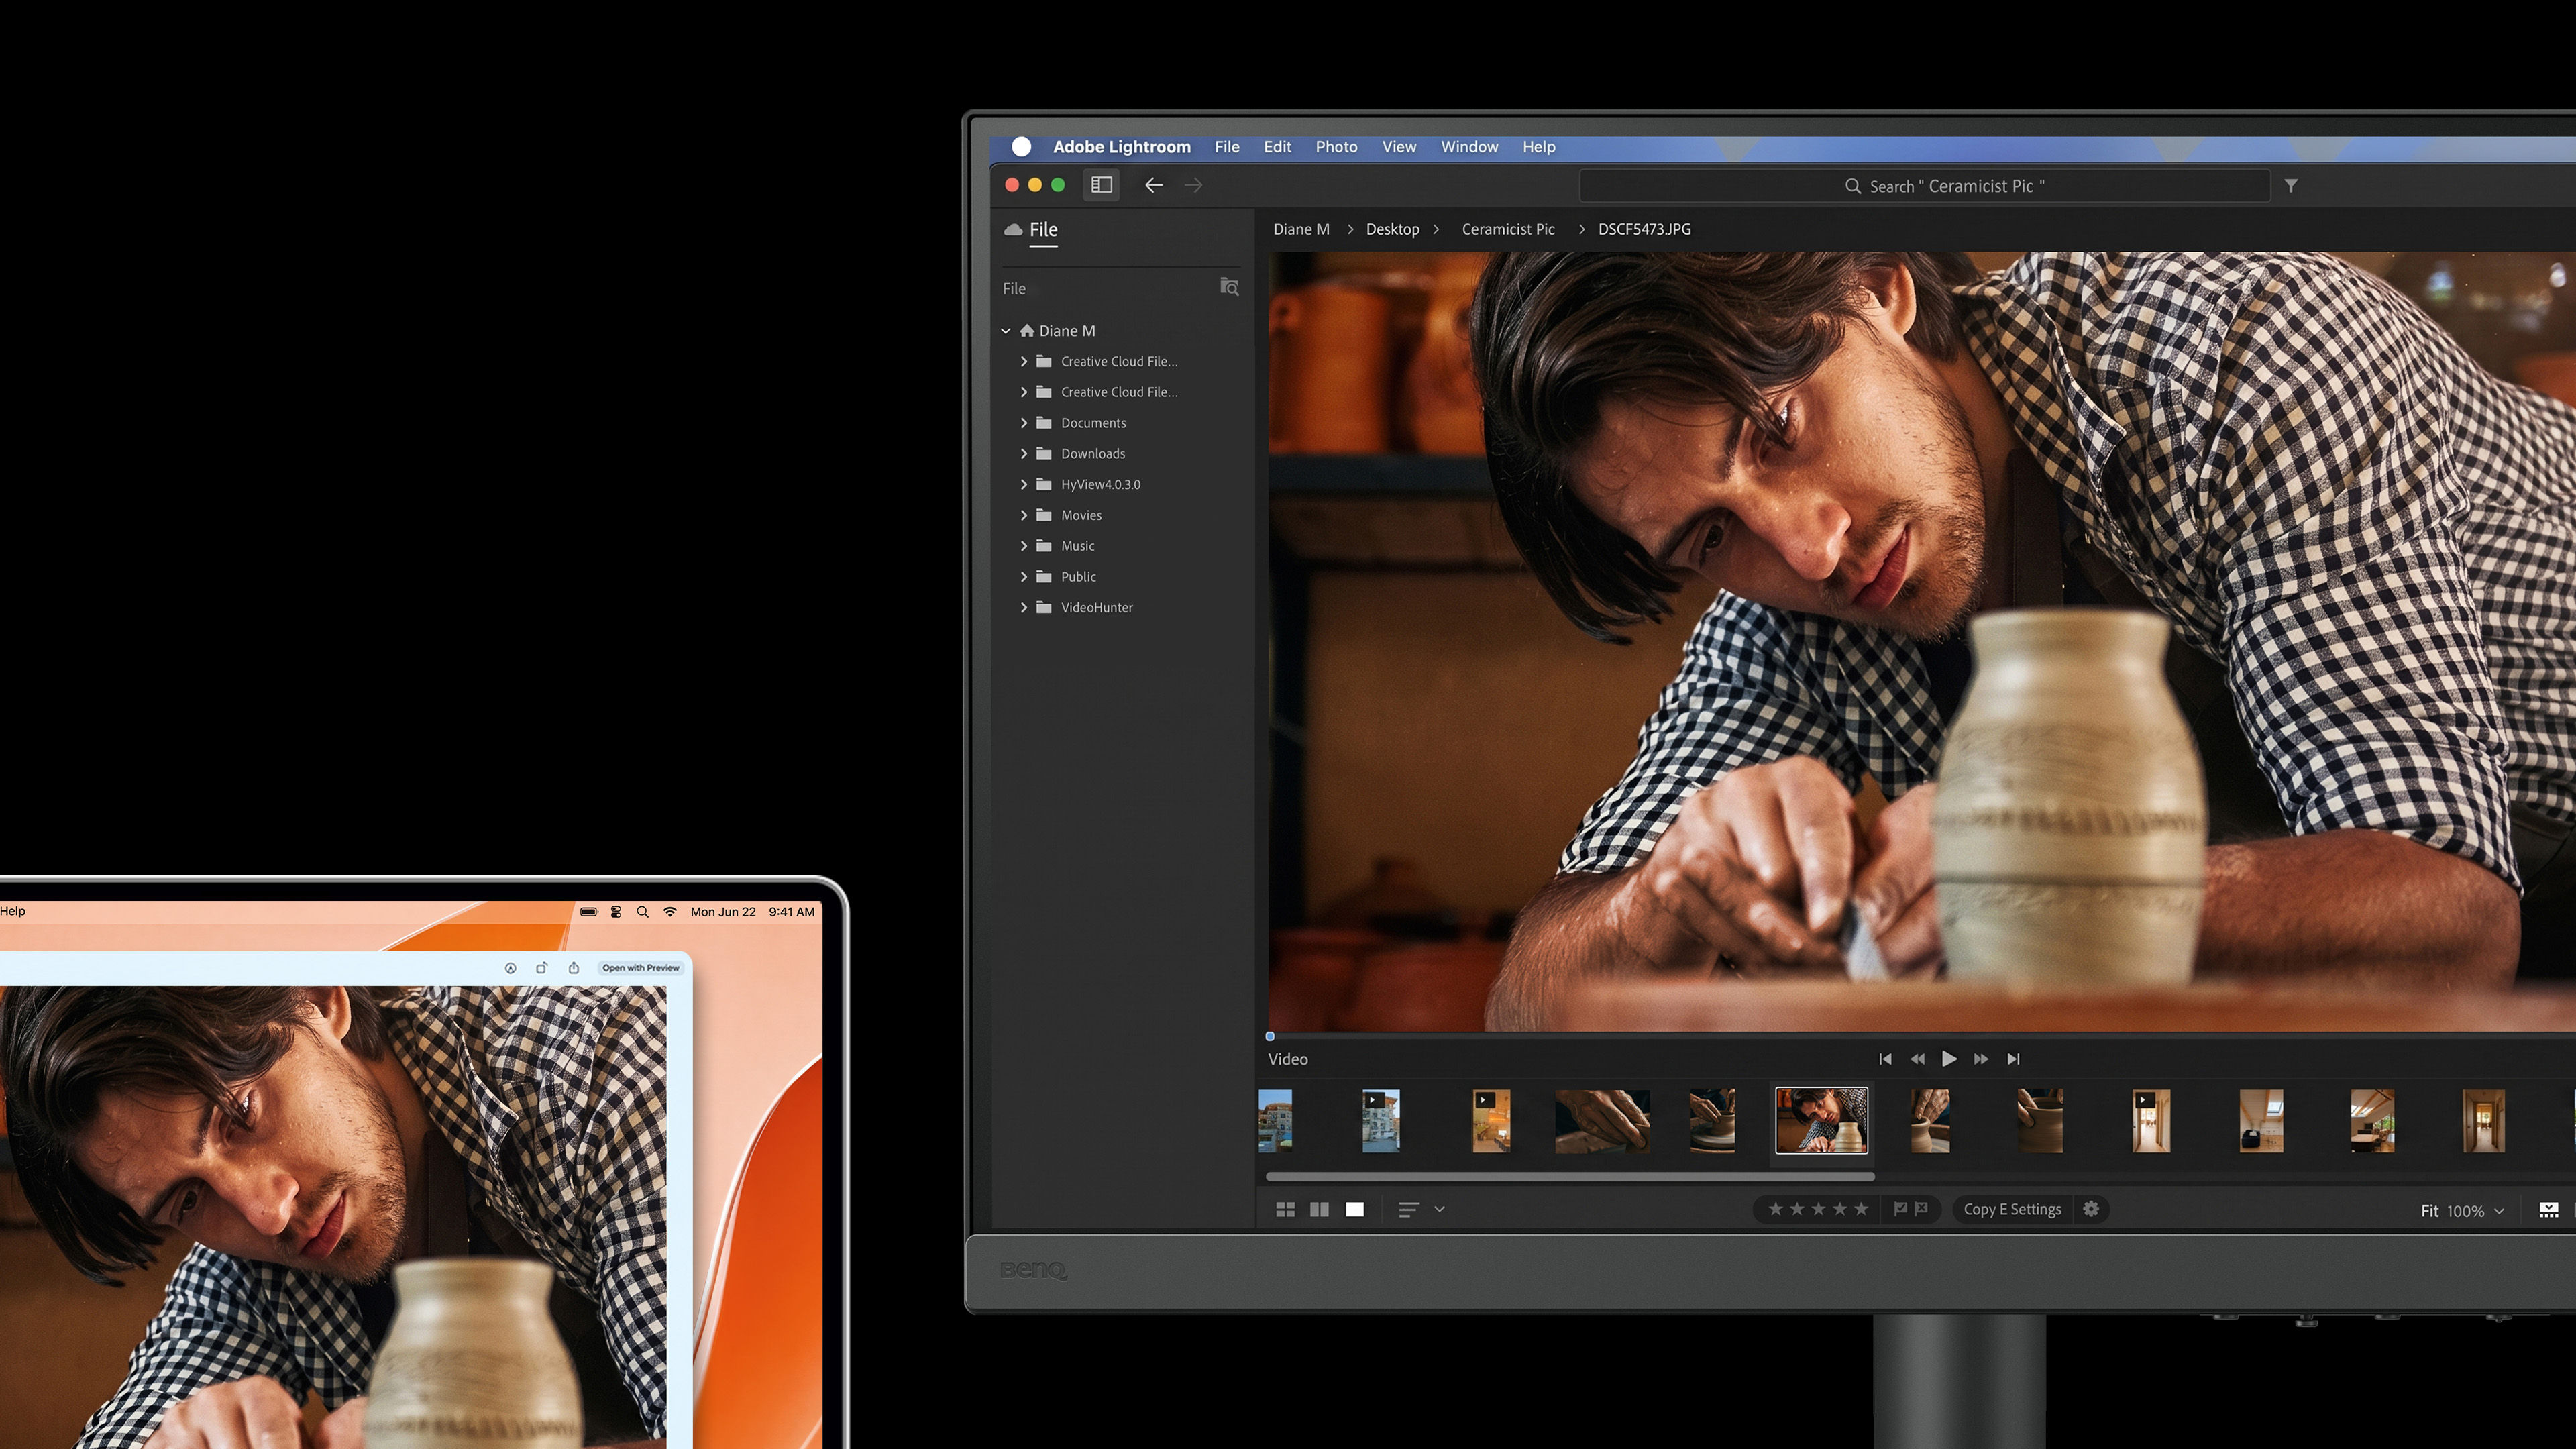This screenshot has width=2576, height=1449.
Task: Go to Diane M in the breadcrumb
Action: tap(1301, 230)
